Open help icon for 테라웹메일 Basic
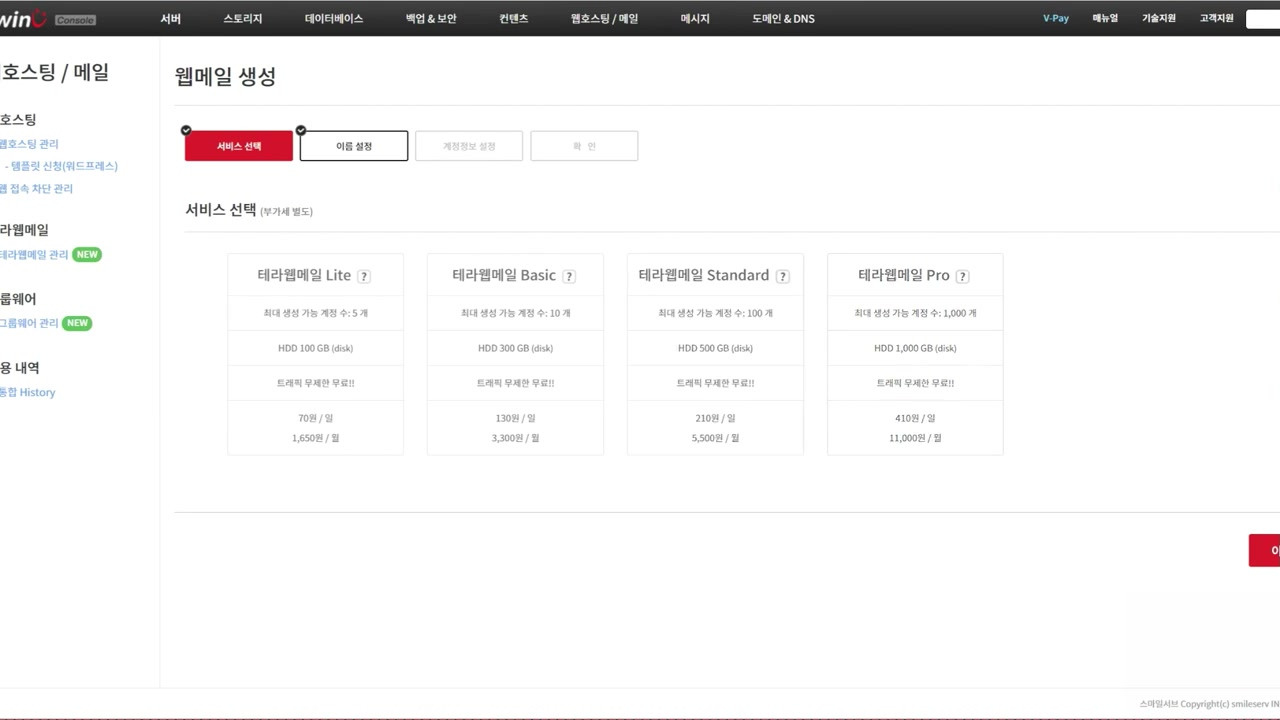 [x=569, y=277]
